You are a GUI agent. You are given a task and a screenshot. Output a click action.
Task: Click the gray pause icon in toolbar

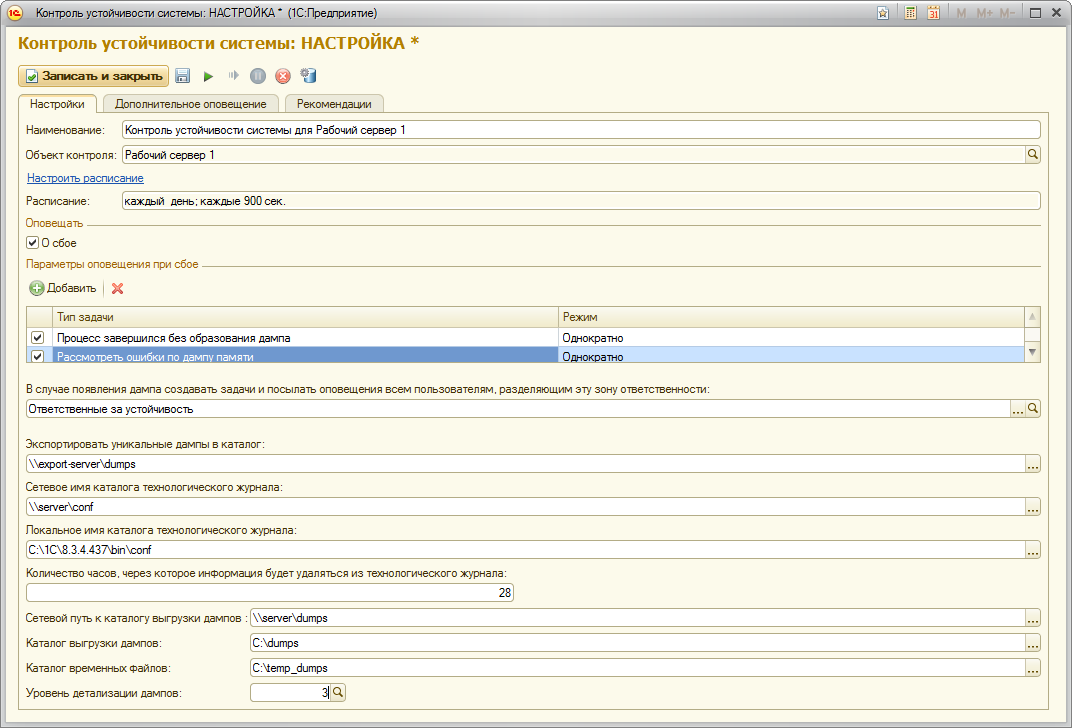click(x=258, y=76)
